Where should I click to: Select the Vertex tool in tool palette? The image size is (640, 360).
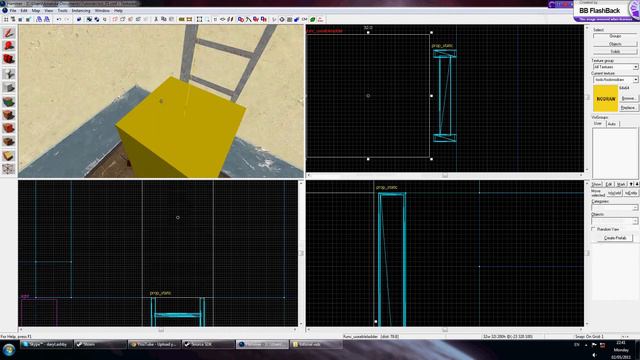point(9,169)
